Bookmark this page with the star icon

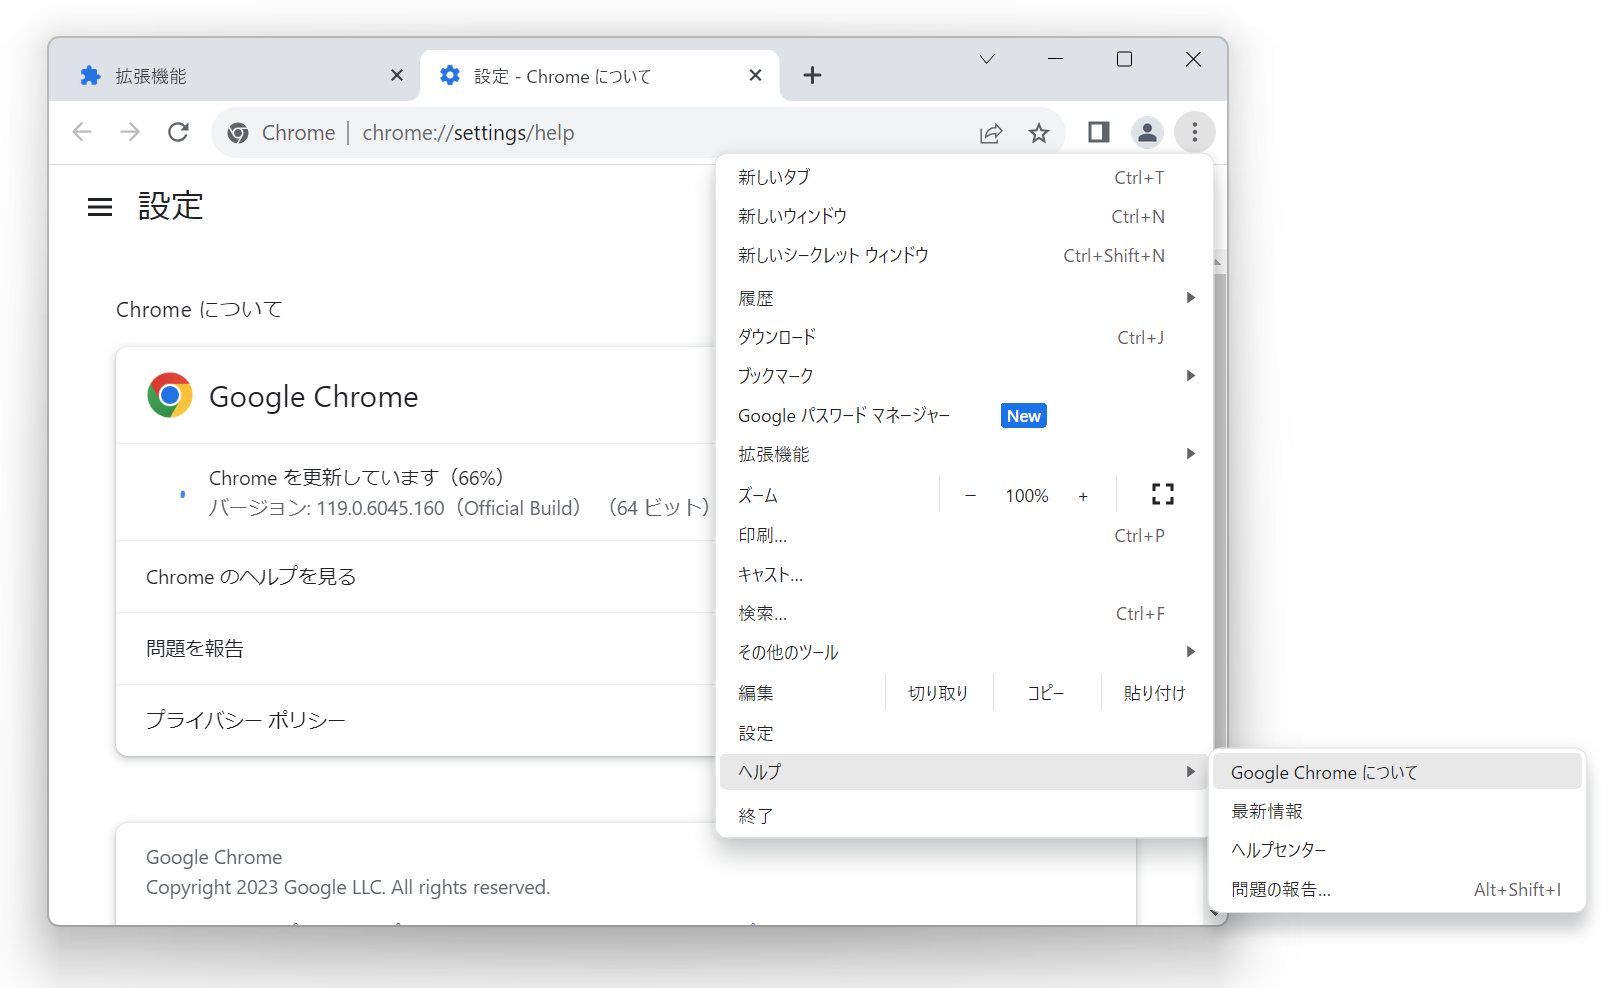click(x=1039, y=132)
